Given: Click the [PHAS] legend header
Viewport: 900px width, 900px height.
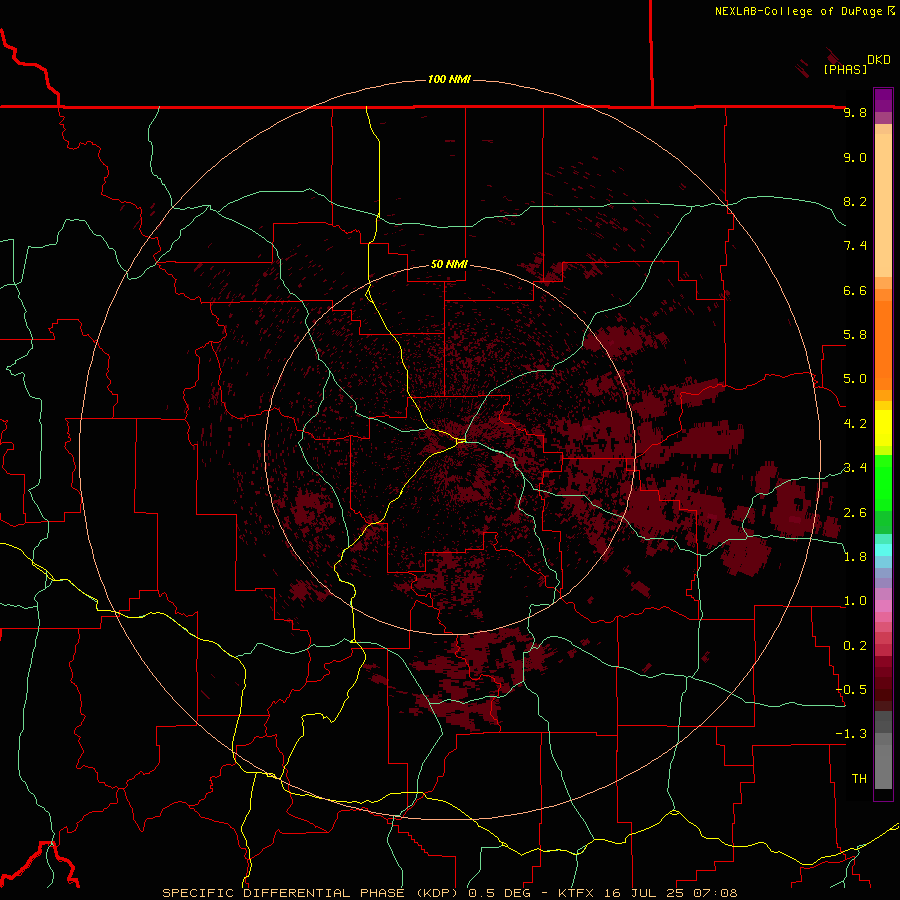Looking at the screenshot, I should coord(845,70).
